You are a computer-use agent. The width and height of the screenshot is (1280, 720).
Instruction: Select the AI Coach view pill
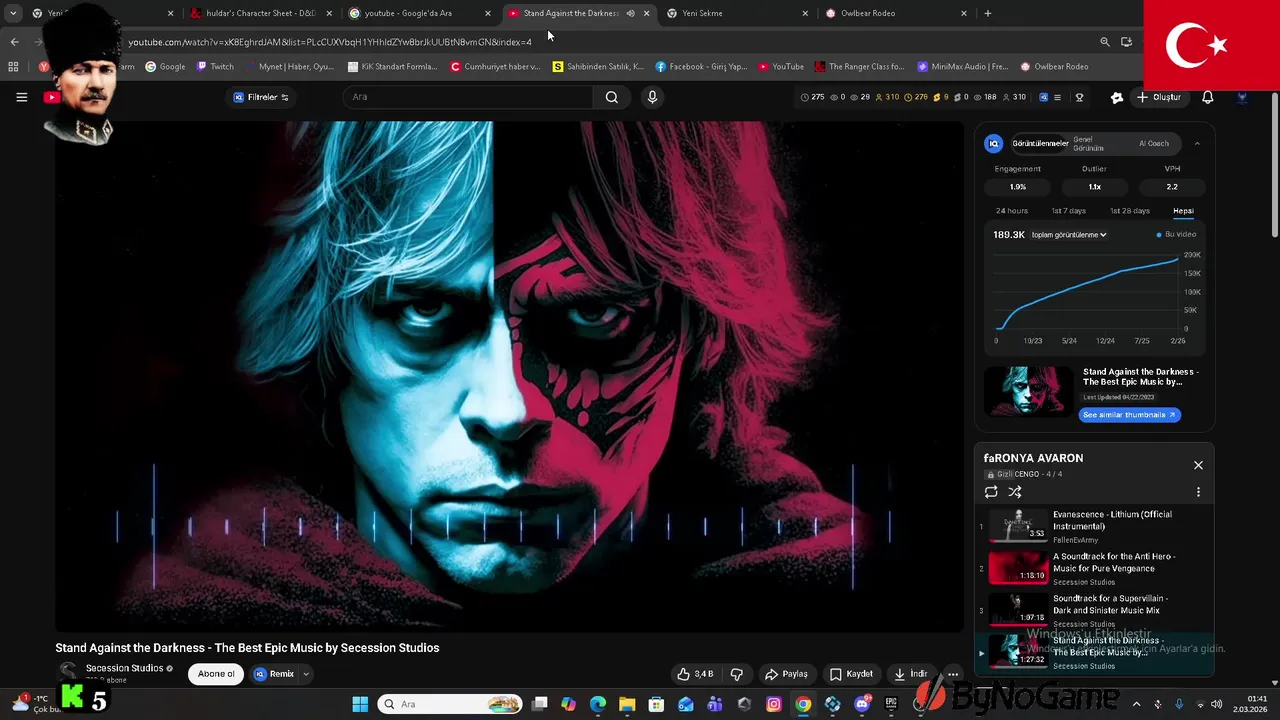click(1154, 143)
